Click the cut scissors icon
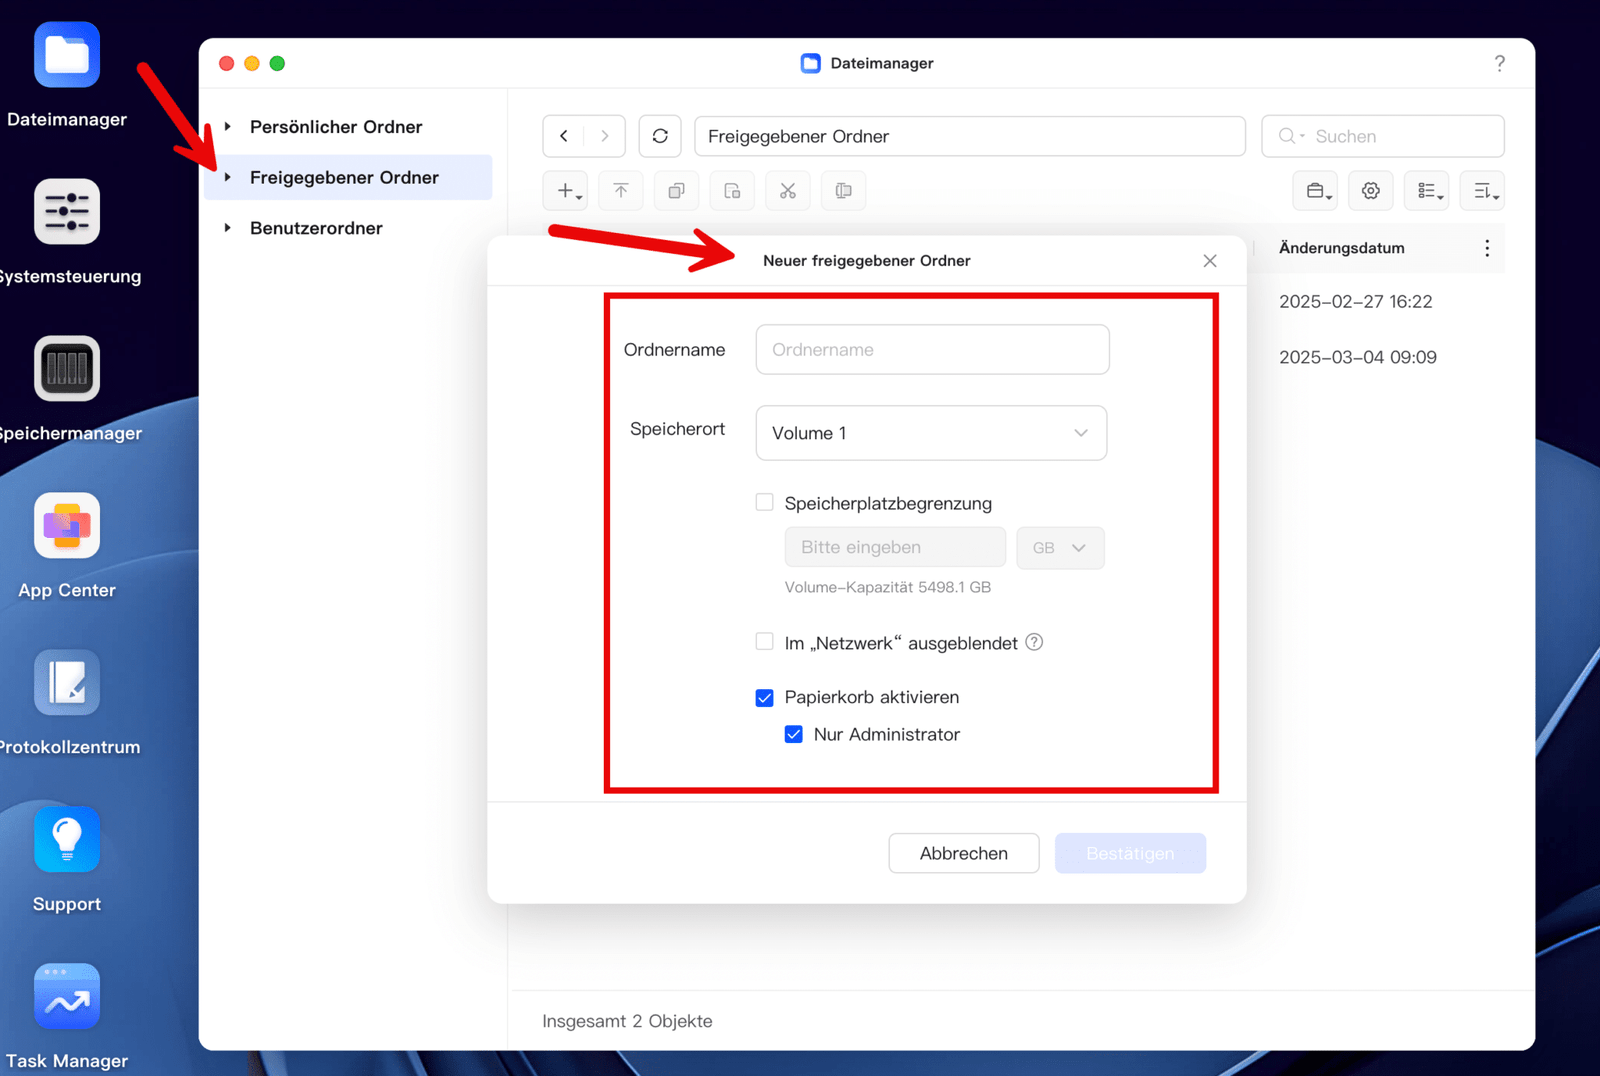Image resolution: width=1600 pixels, height=1076 pixels. coord(788,191)
